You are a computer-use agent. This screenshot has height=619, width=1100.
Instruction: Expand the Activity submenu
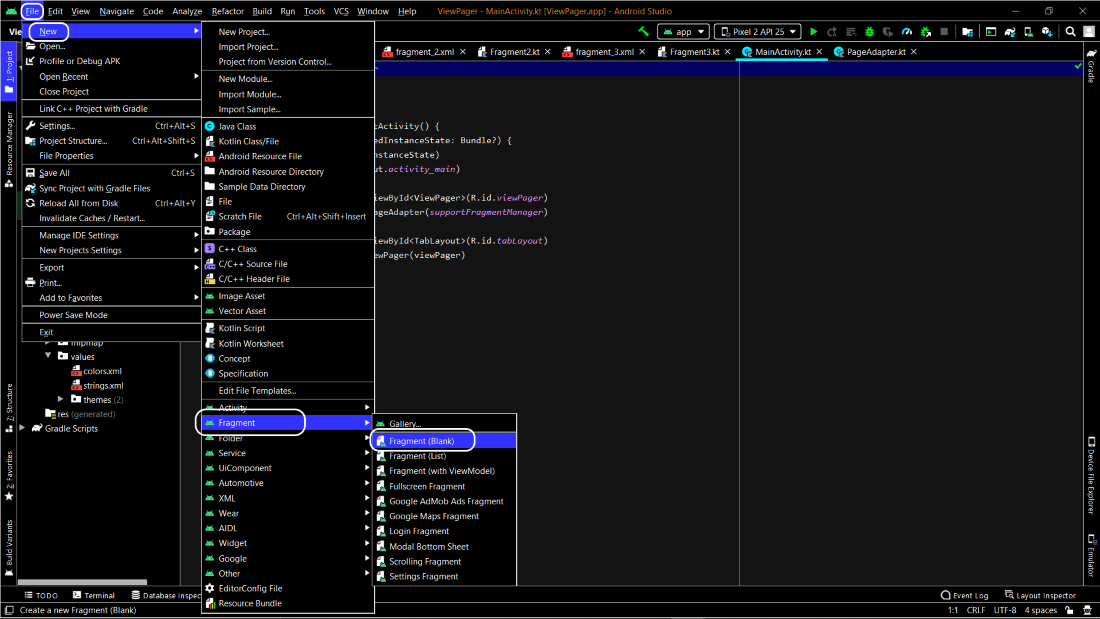point(288,408)
